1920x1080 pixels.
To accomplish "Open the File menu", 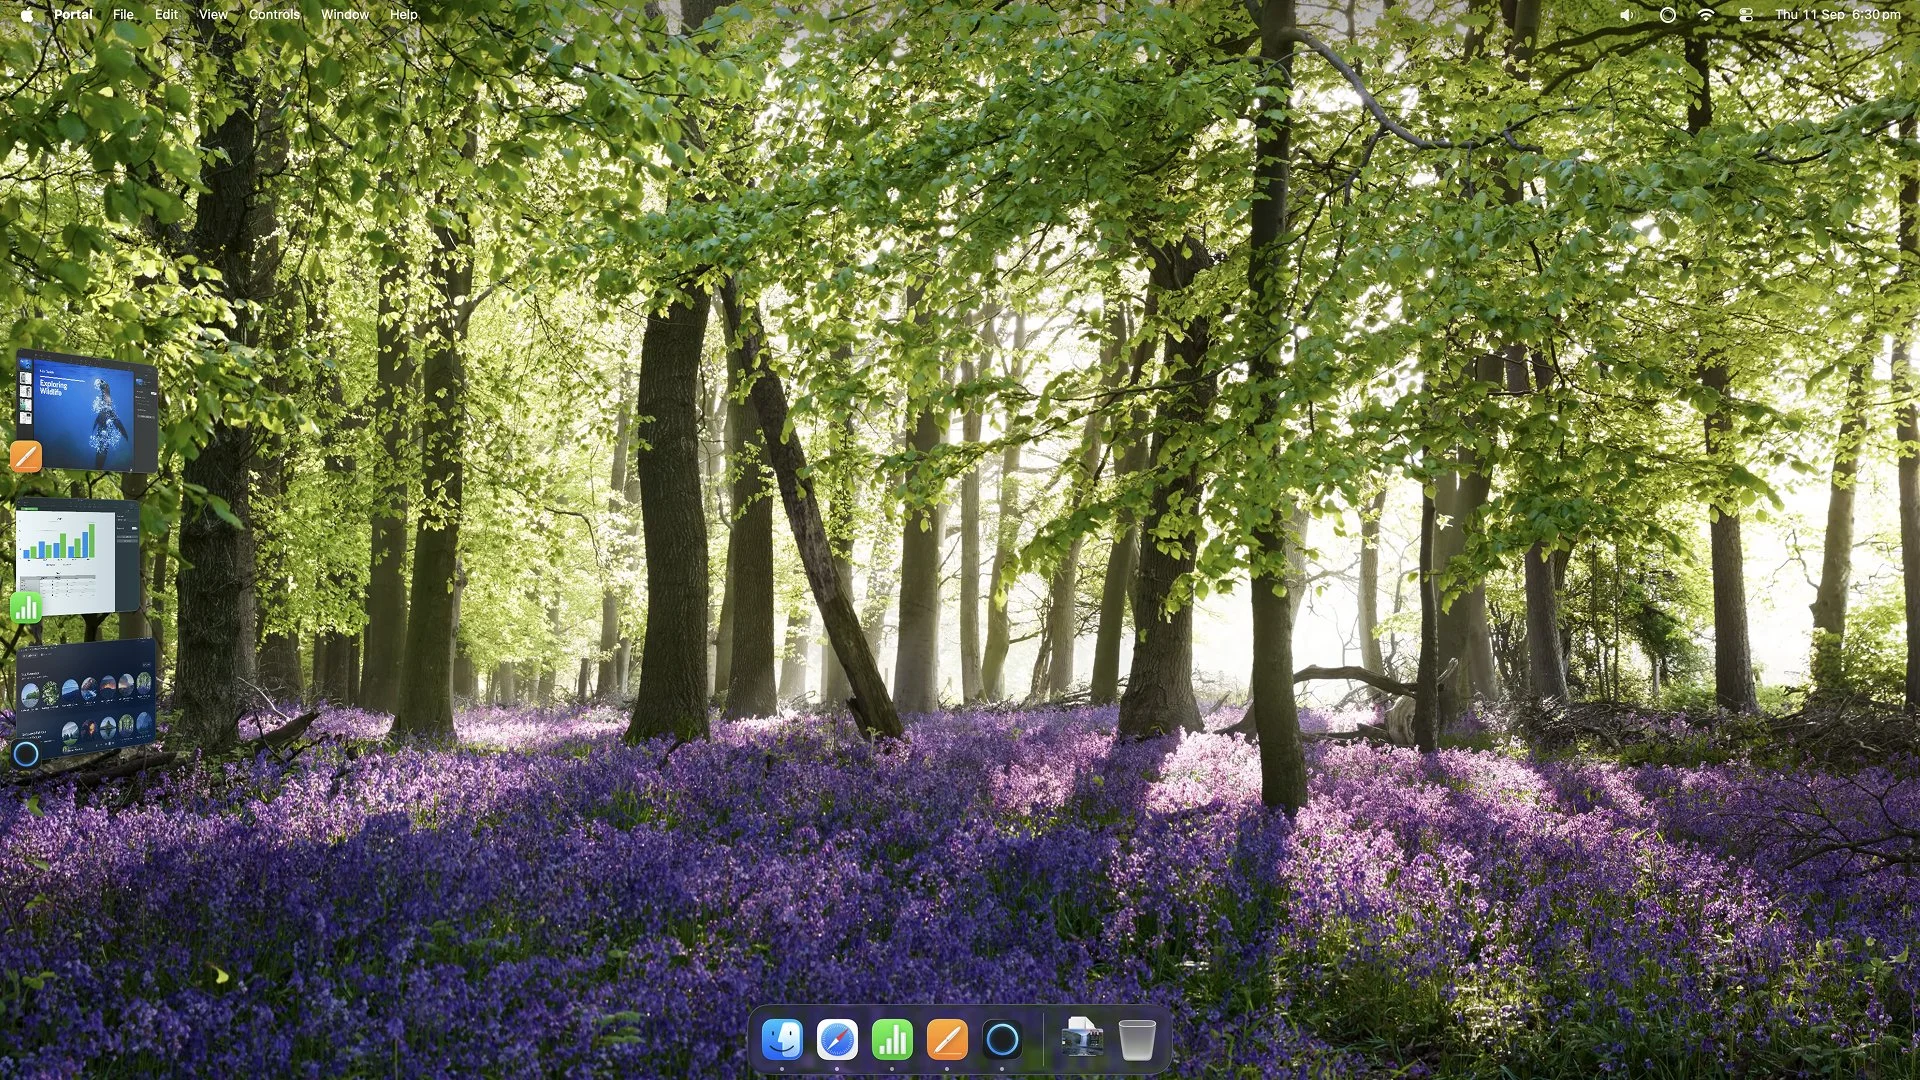I will pyautogui.click(x=123, y=15).
